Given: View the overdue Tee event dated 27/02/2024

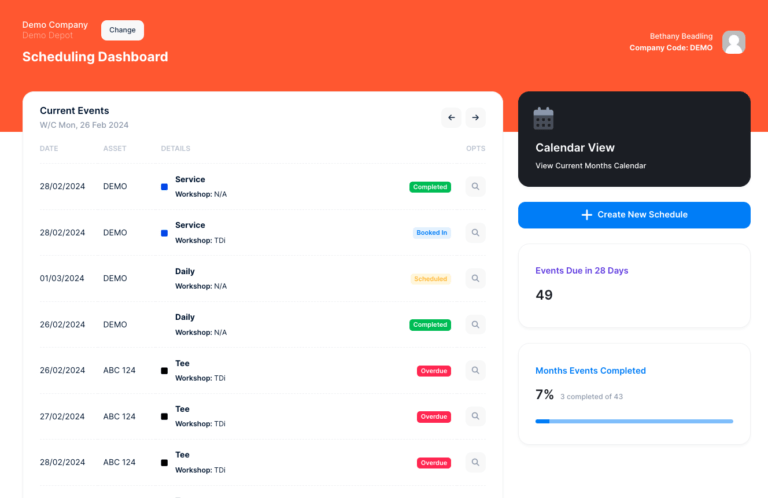Looking at the screenshot, I should coord(475,416).
